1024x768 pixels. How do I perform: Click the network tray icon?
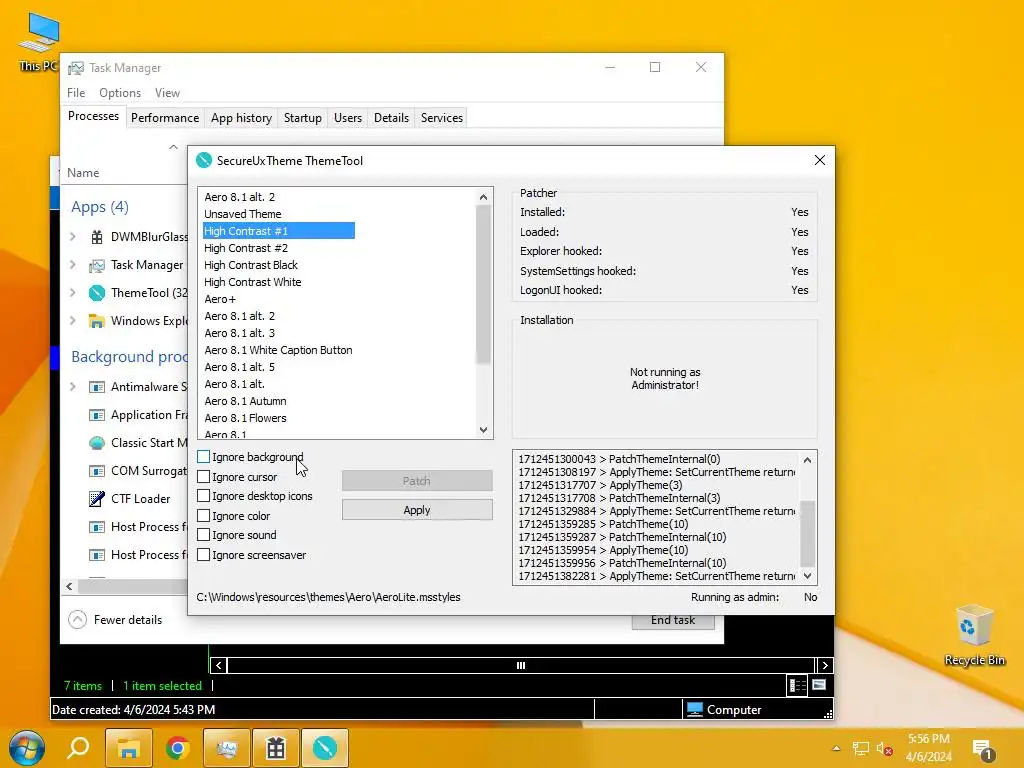[861, 748]
